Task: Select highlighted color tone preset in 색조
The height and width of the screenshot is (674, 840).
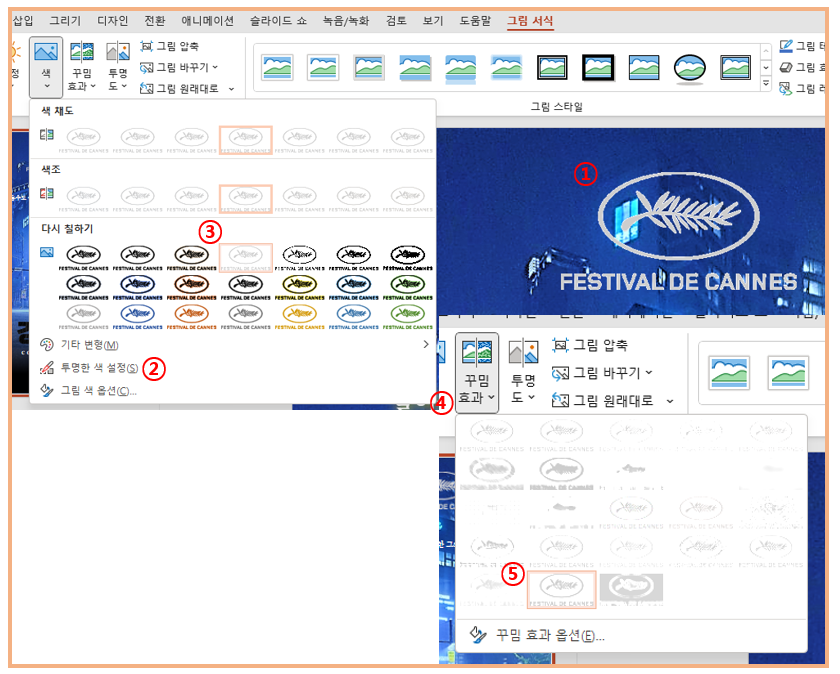Action: tap(246, 199)
